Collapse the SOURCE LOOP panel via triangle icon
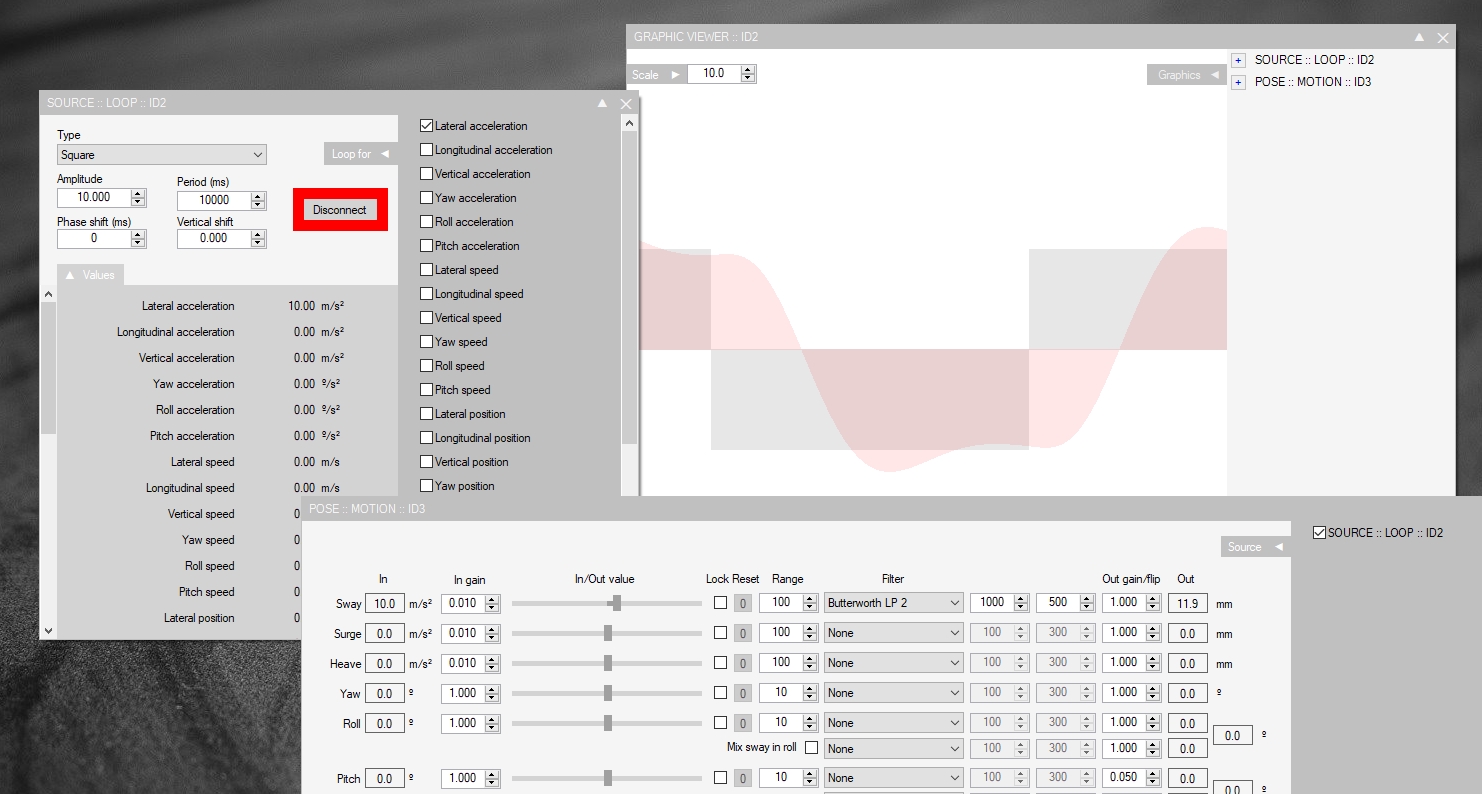 coord(602,103)
